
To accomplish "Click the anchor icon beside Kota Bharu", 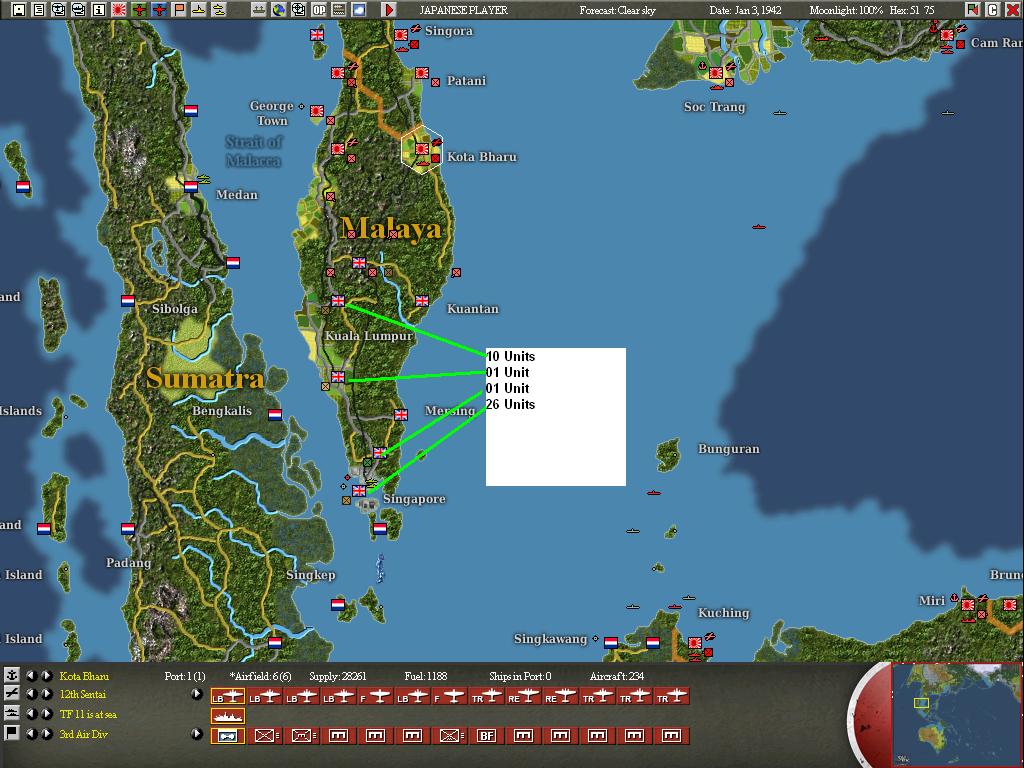I will pyautogui.click(x=11, y=675).
